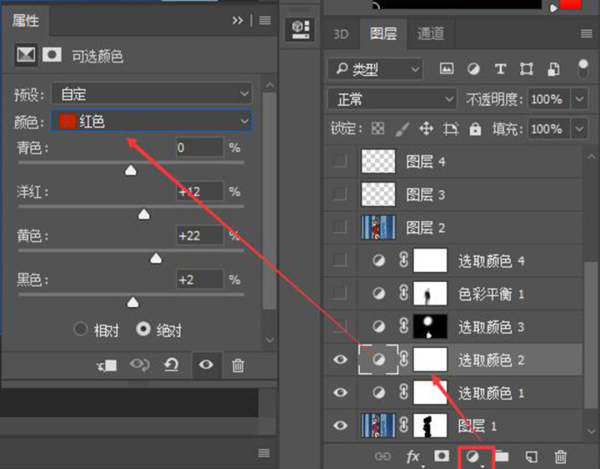600x469 pixels.
Task: Toggle adjustment layer visibility in Properties
Action: (206, 365)
